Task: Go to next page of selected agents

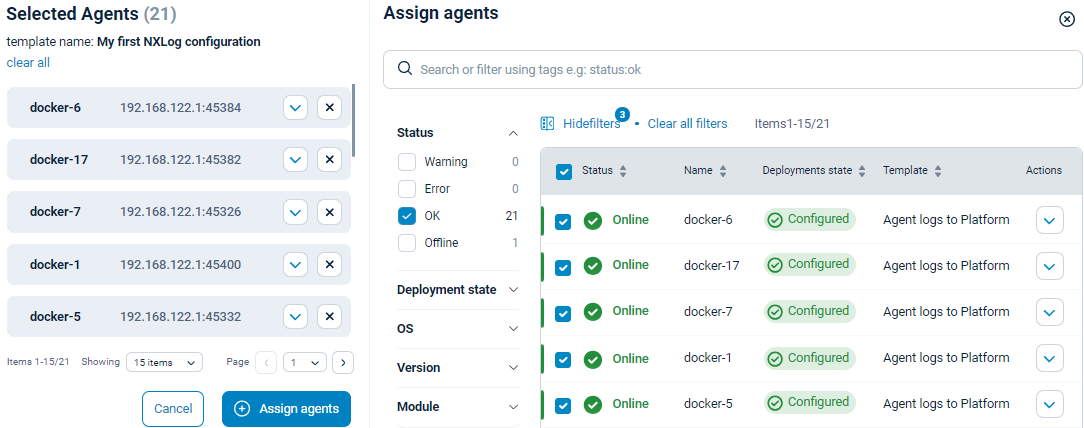Action: [x=342, y=362]
